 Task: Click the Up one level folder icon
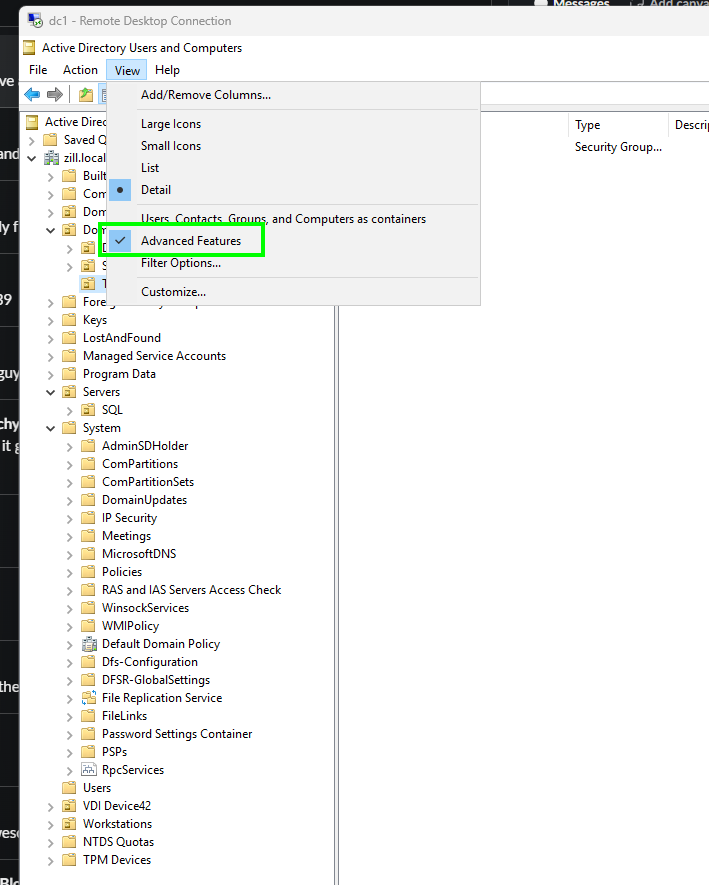click(86, 94)
